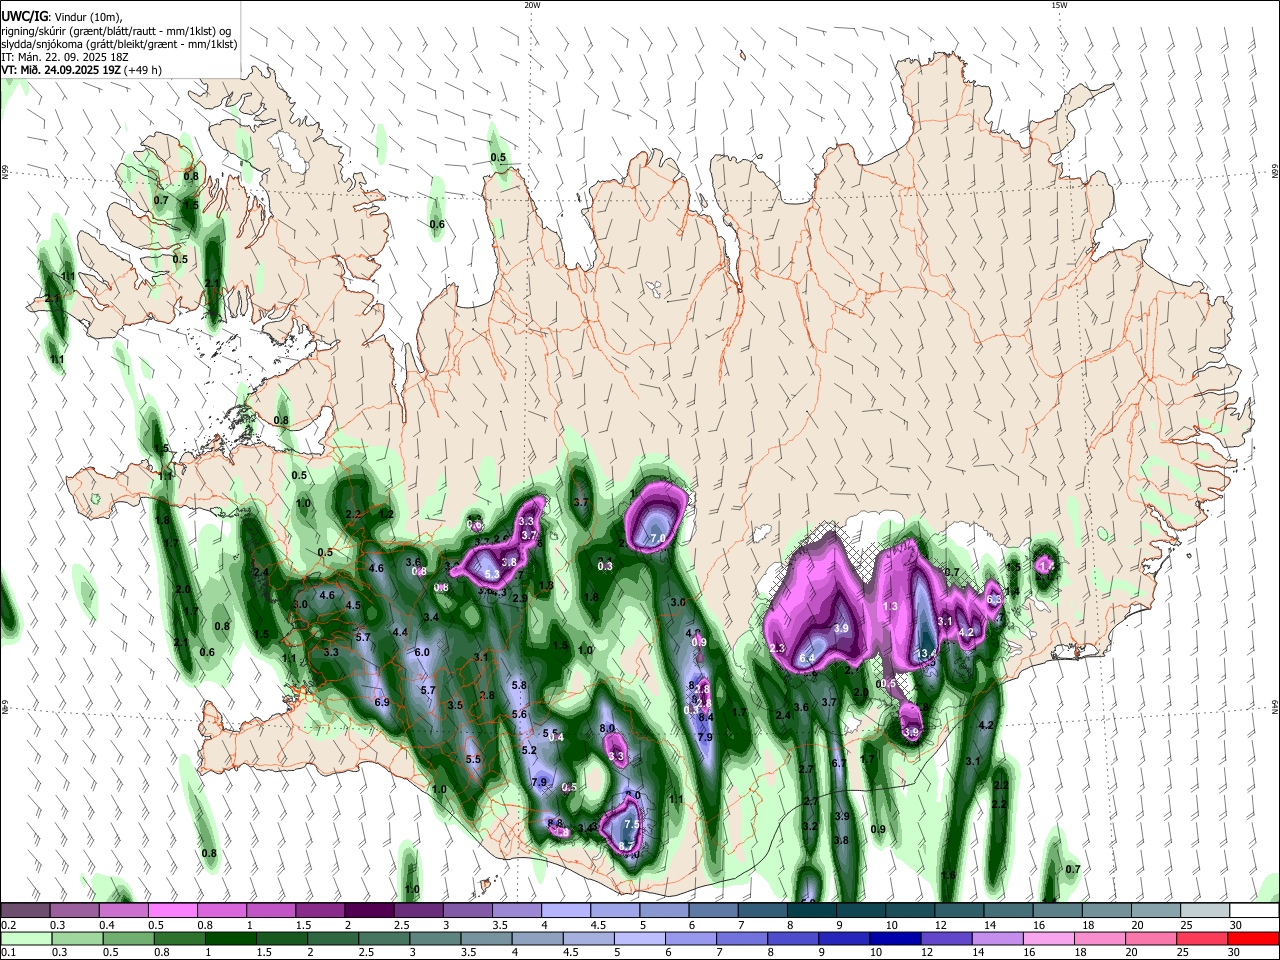Click the 'UWC/IG: Vindur (10m)' title line

click(62, 16)
